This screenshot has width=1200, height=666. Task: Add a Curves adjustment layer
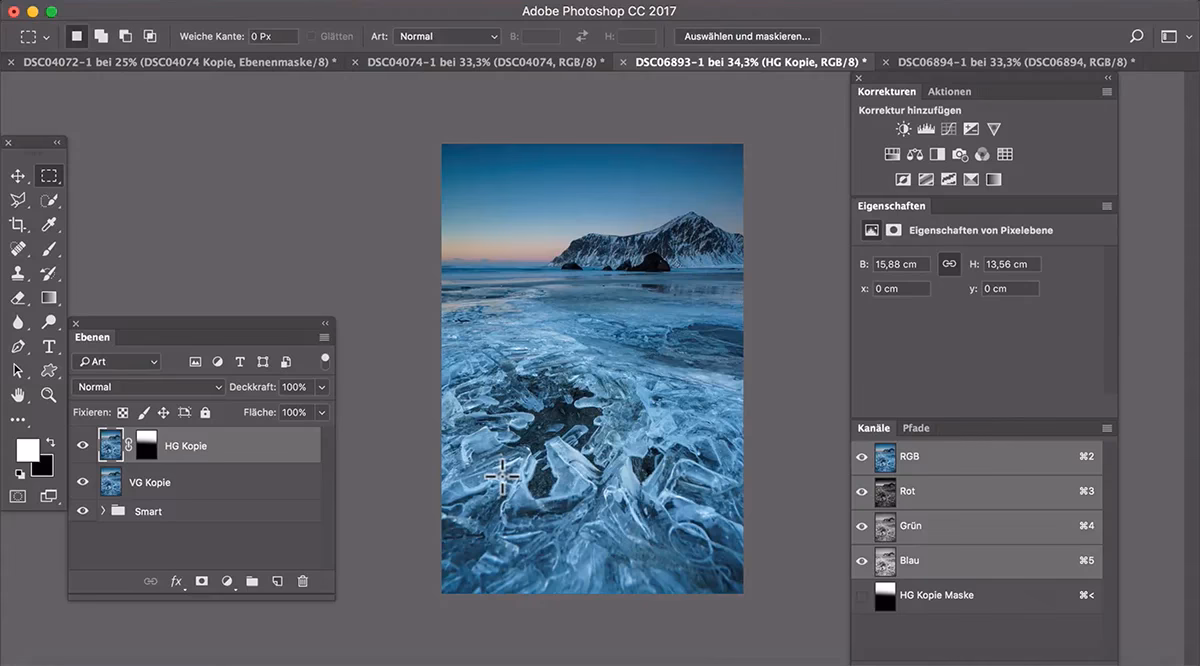(948, 128)
